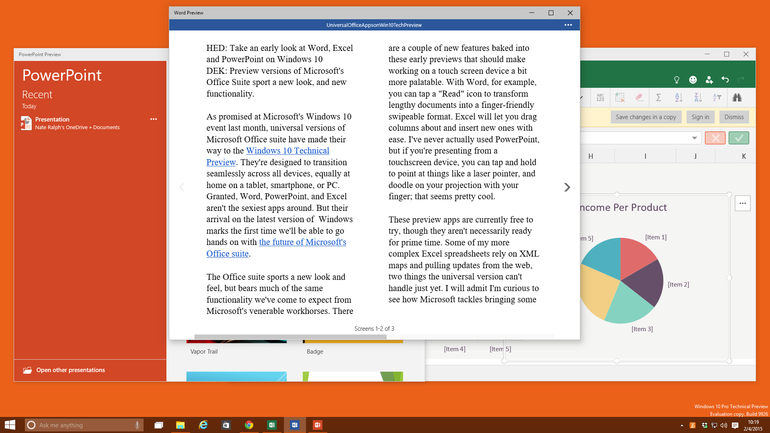Send feedback with the smiley icon in Excel

pos(692,80)
